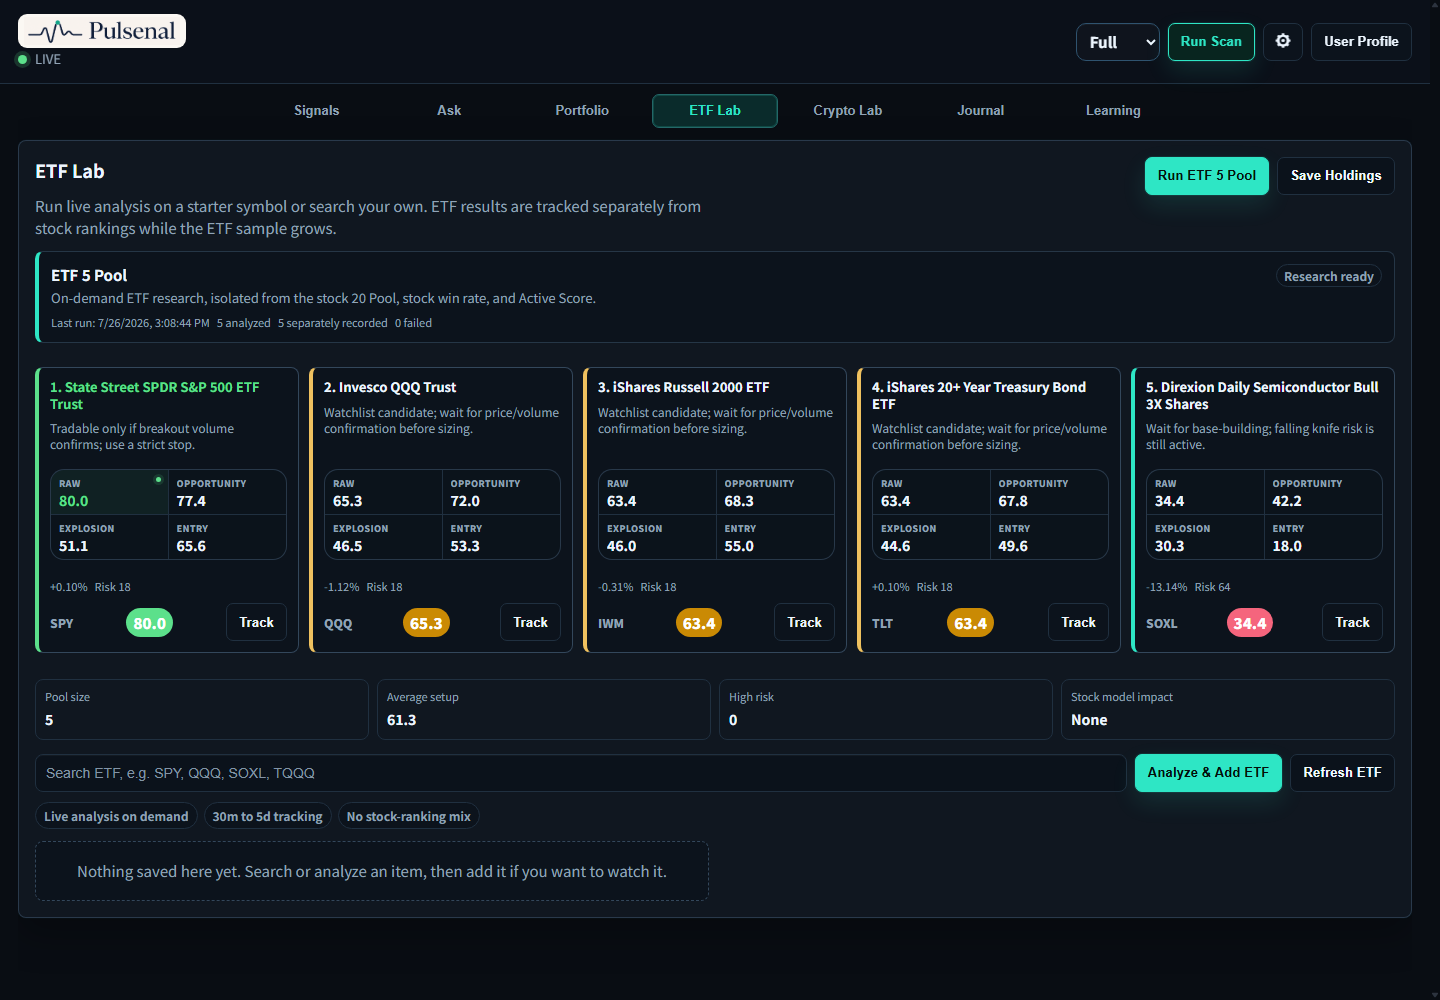Click the ETF 5 Pool heading

89,276
